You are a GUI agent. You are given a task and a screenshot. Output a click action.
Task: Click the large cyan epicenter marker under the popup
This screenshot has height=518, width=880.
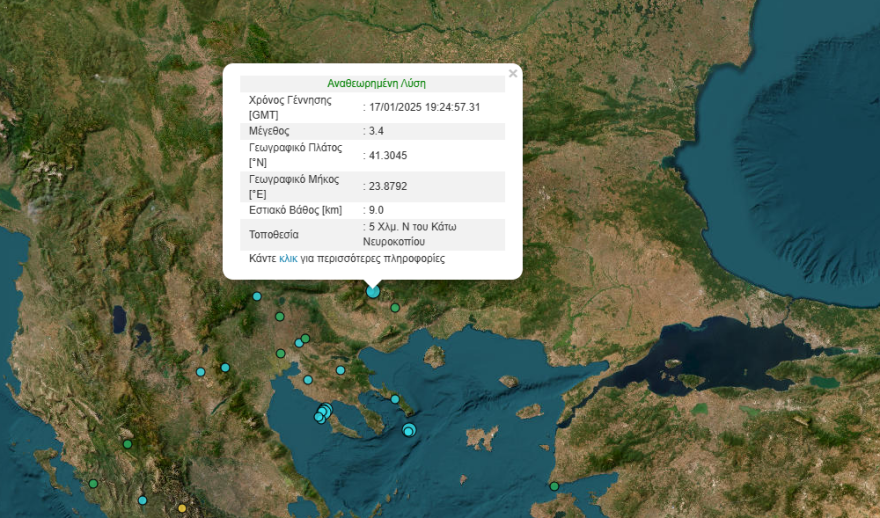click(373, 291)
